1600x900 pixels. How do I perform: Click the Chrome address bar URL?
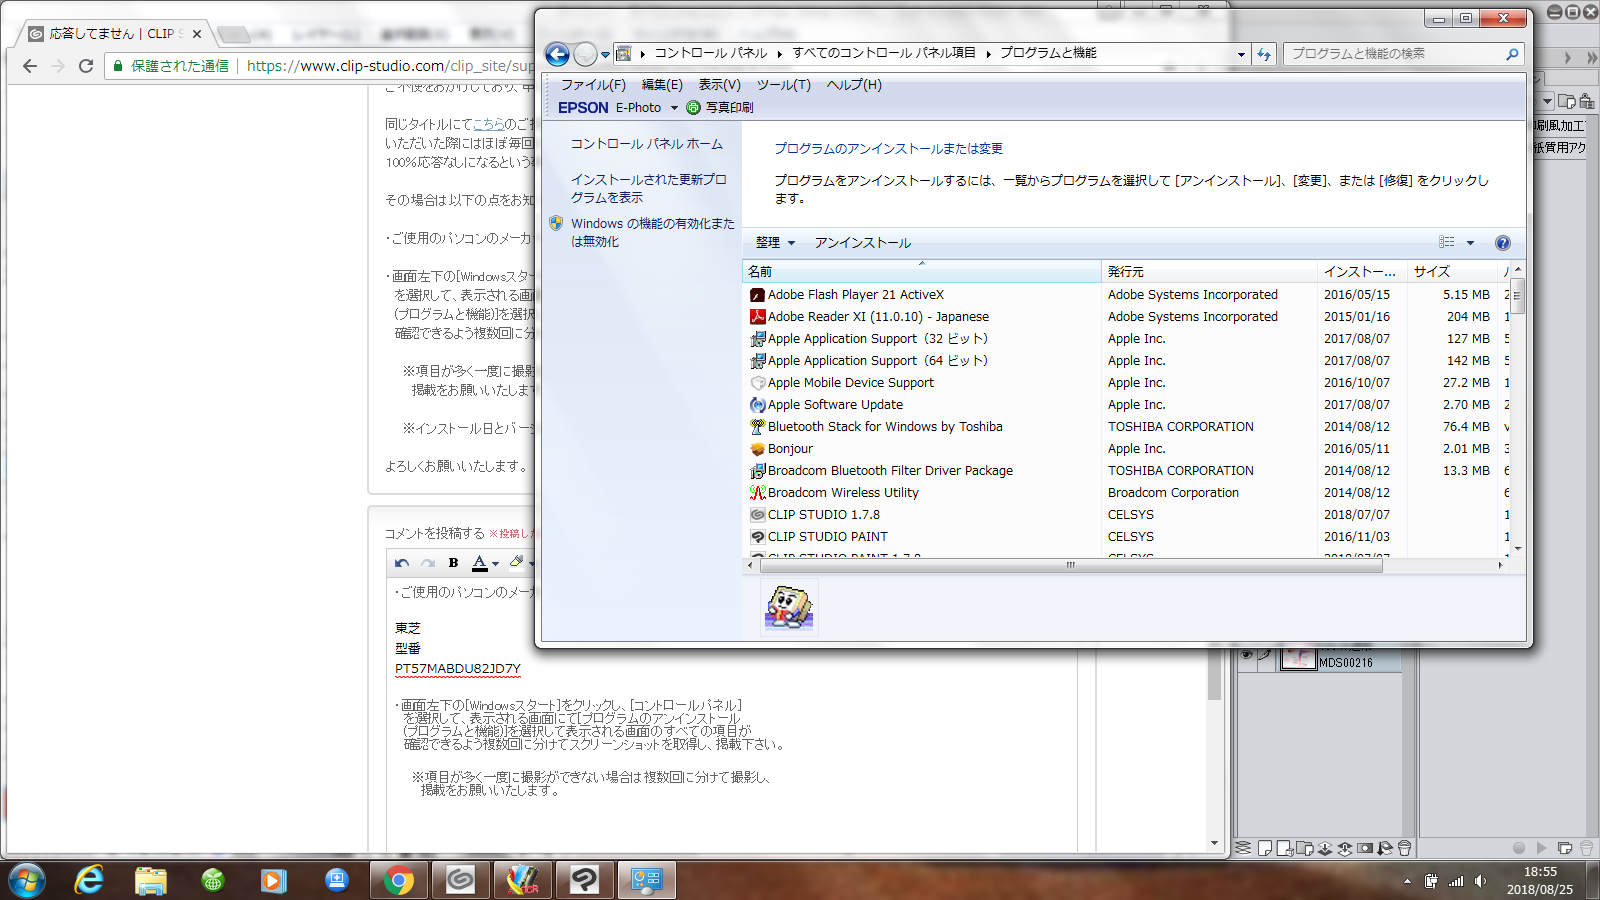point(390,66)
